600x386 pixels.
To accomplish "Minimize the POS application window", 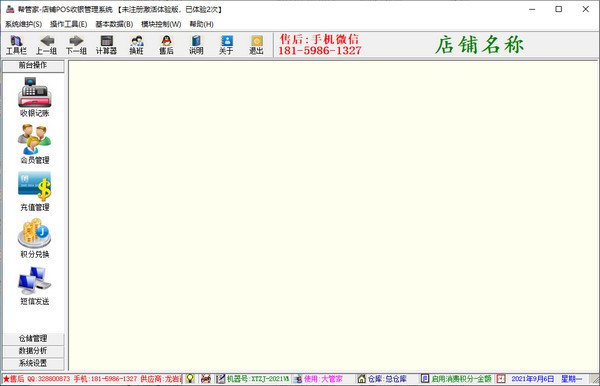I will point(532,9).
